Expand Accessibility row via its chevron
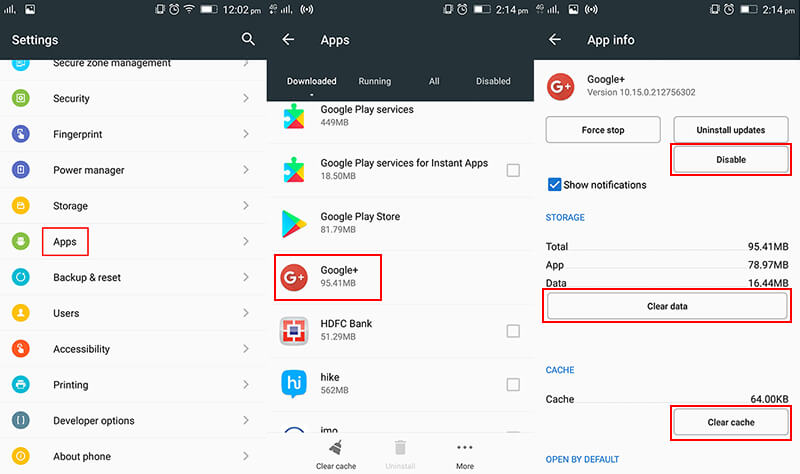Image resolution: width=800 pixels, height=474 pixels. pyautogui.click(x=246, y=348)
